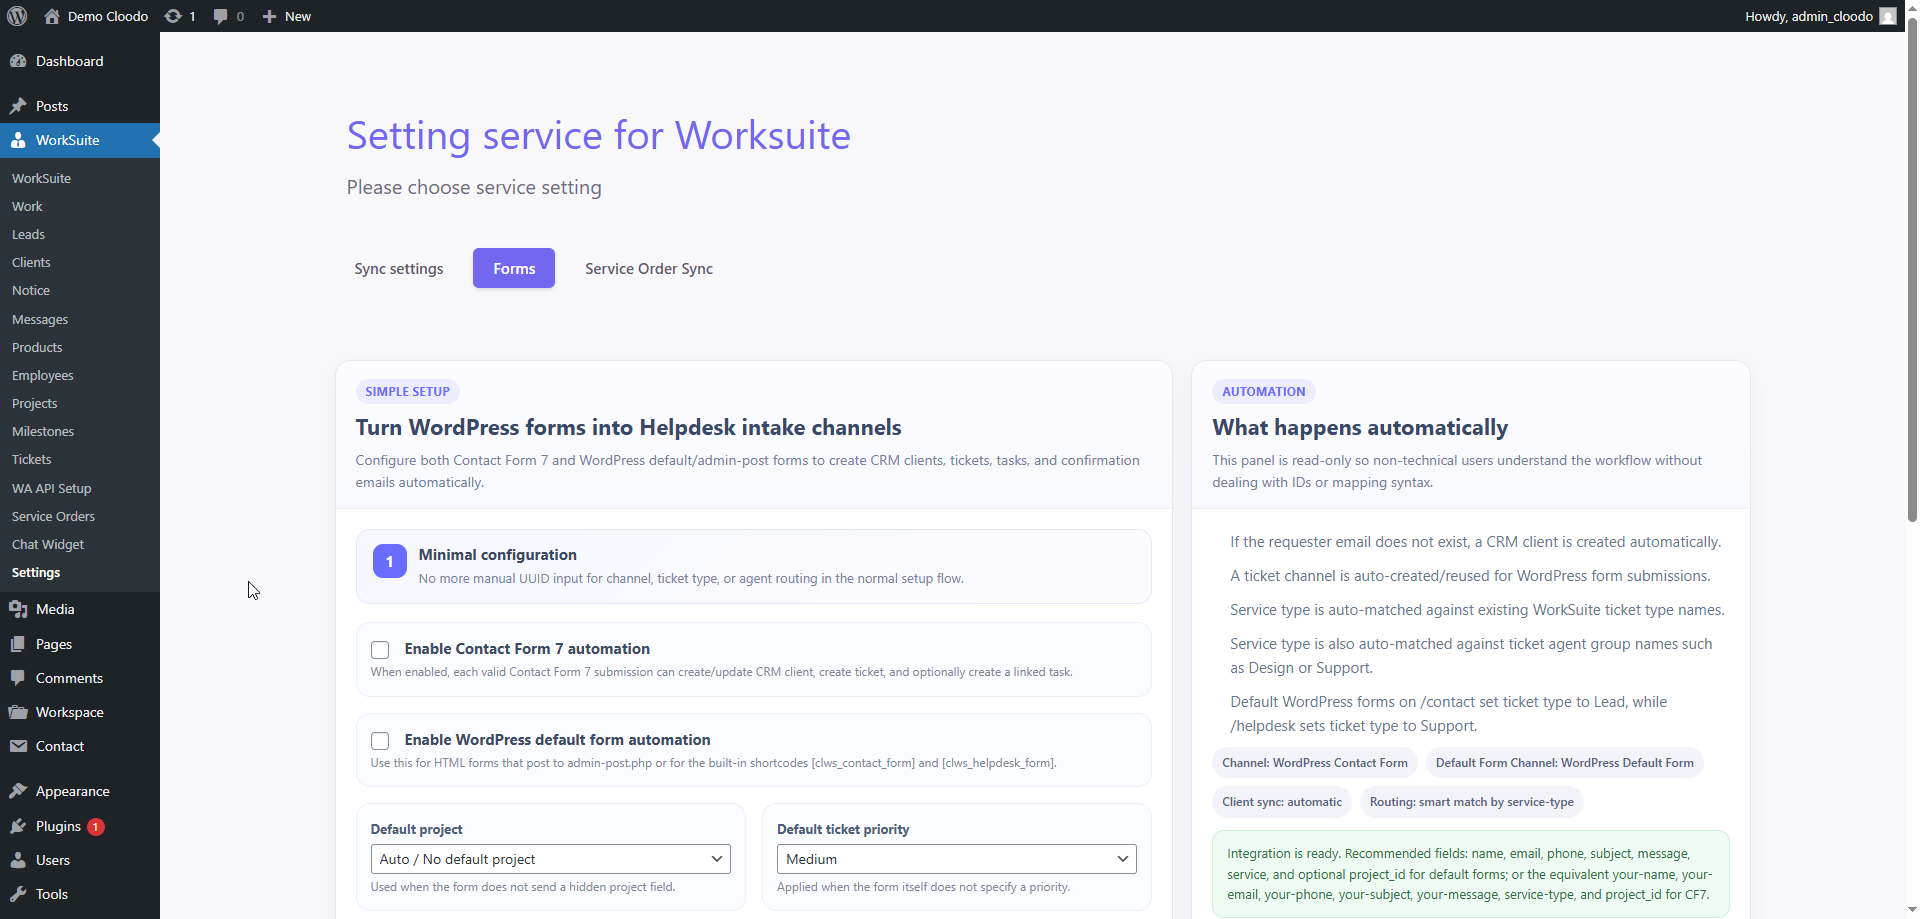Open the Default project dropdown

tap(550, 859)
